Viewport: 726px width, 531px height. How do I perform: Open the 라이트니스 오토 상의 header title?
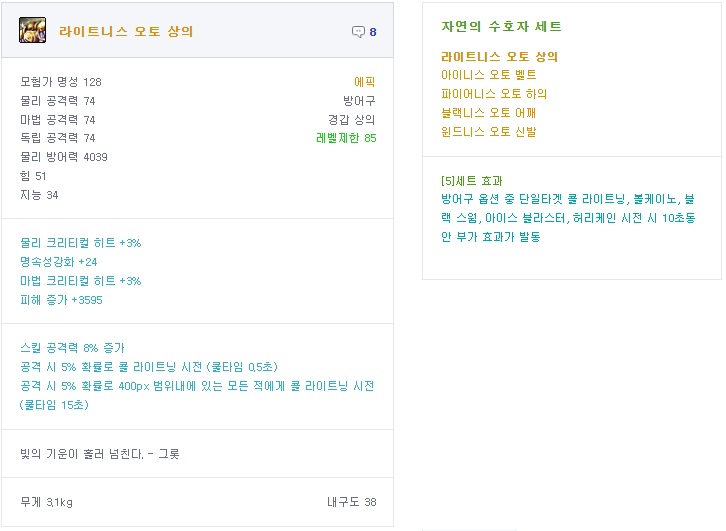[x=126, y=32]
